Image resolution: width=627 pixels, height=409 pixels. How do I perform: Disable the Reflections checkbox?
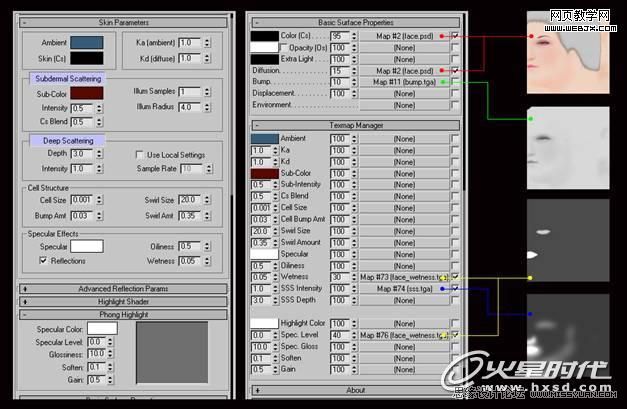[43, 261]
